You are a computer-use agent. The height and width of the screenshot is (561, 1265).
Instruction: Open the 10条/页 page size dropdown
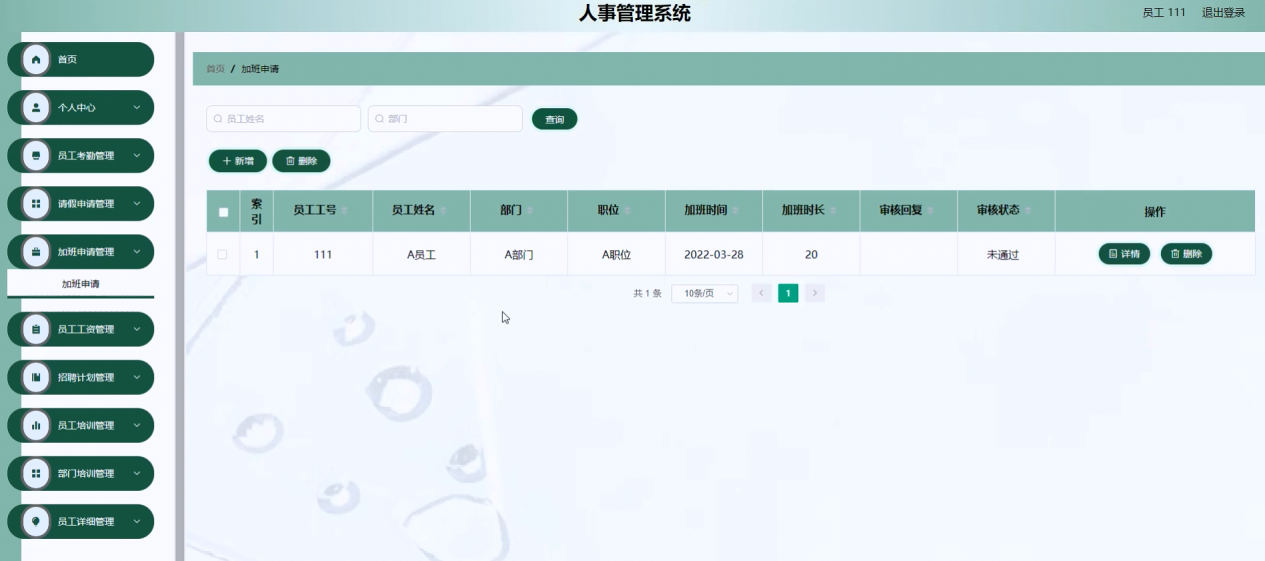[705, 293]
